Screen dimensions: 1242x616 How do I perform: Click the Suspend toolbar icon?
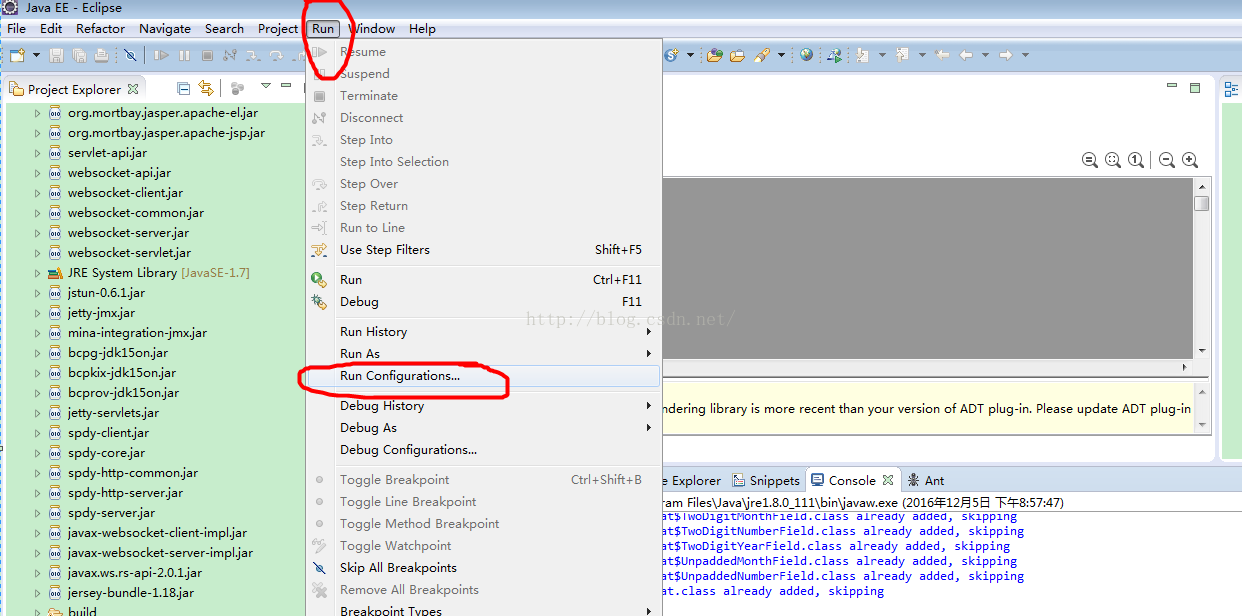pyautogui.click(x=184, y=55)
